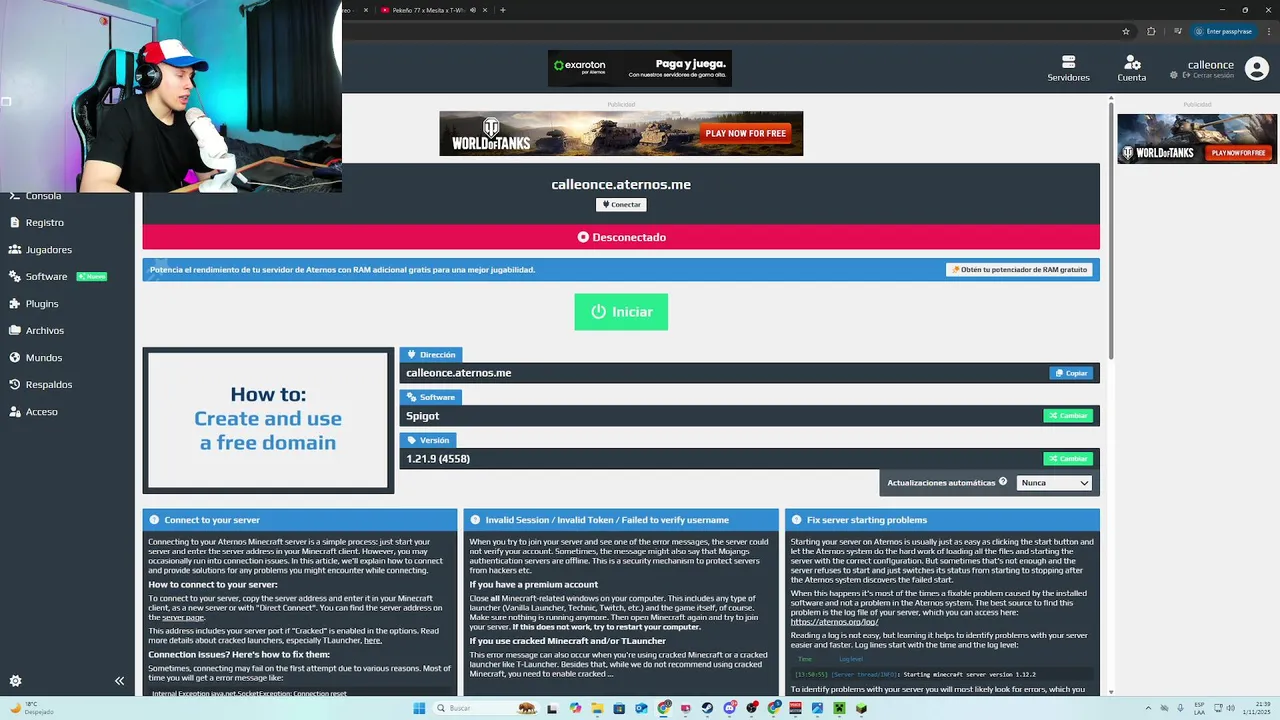Click the taskbar Buscar search box
This screenshot has height=720, width=1280.
pyautogui.click(x=486, y=708)
